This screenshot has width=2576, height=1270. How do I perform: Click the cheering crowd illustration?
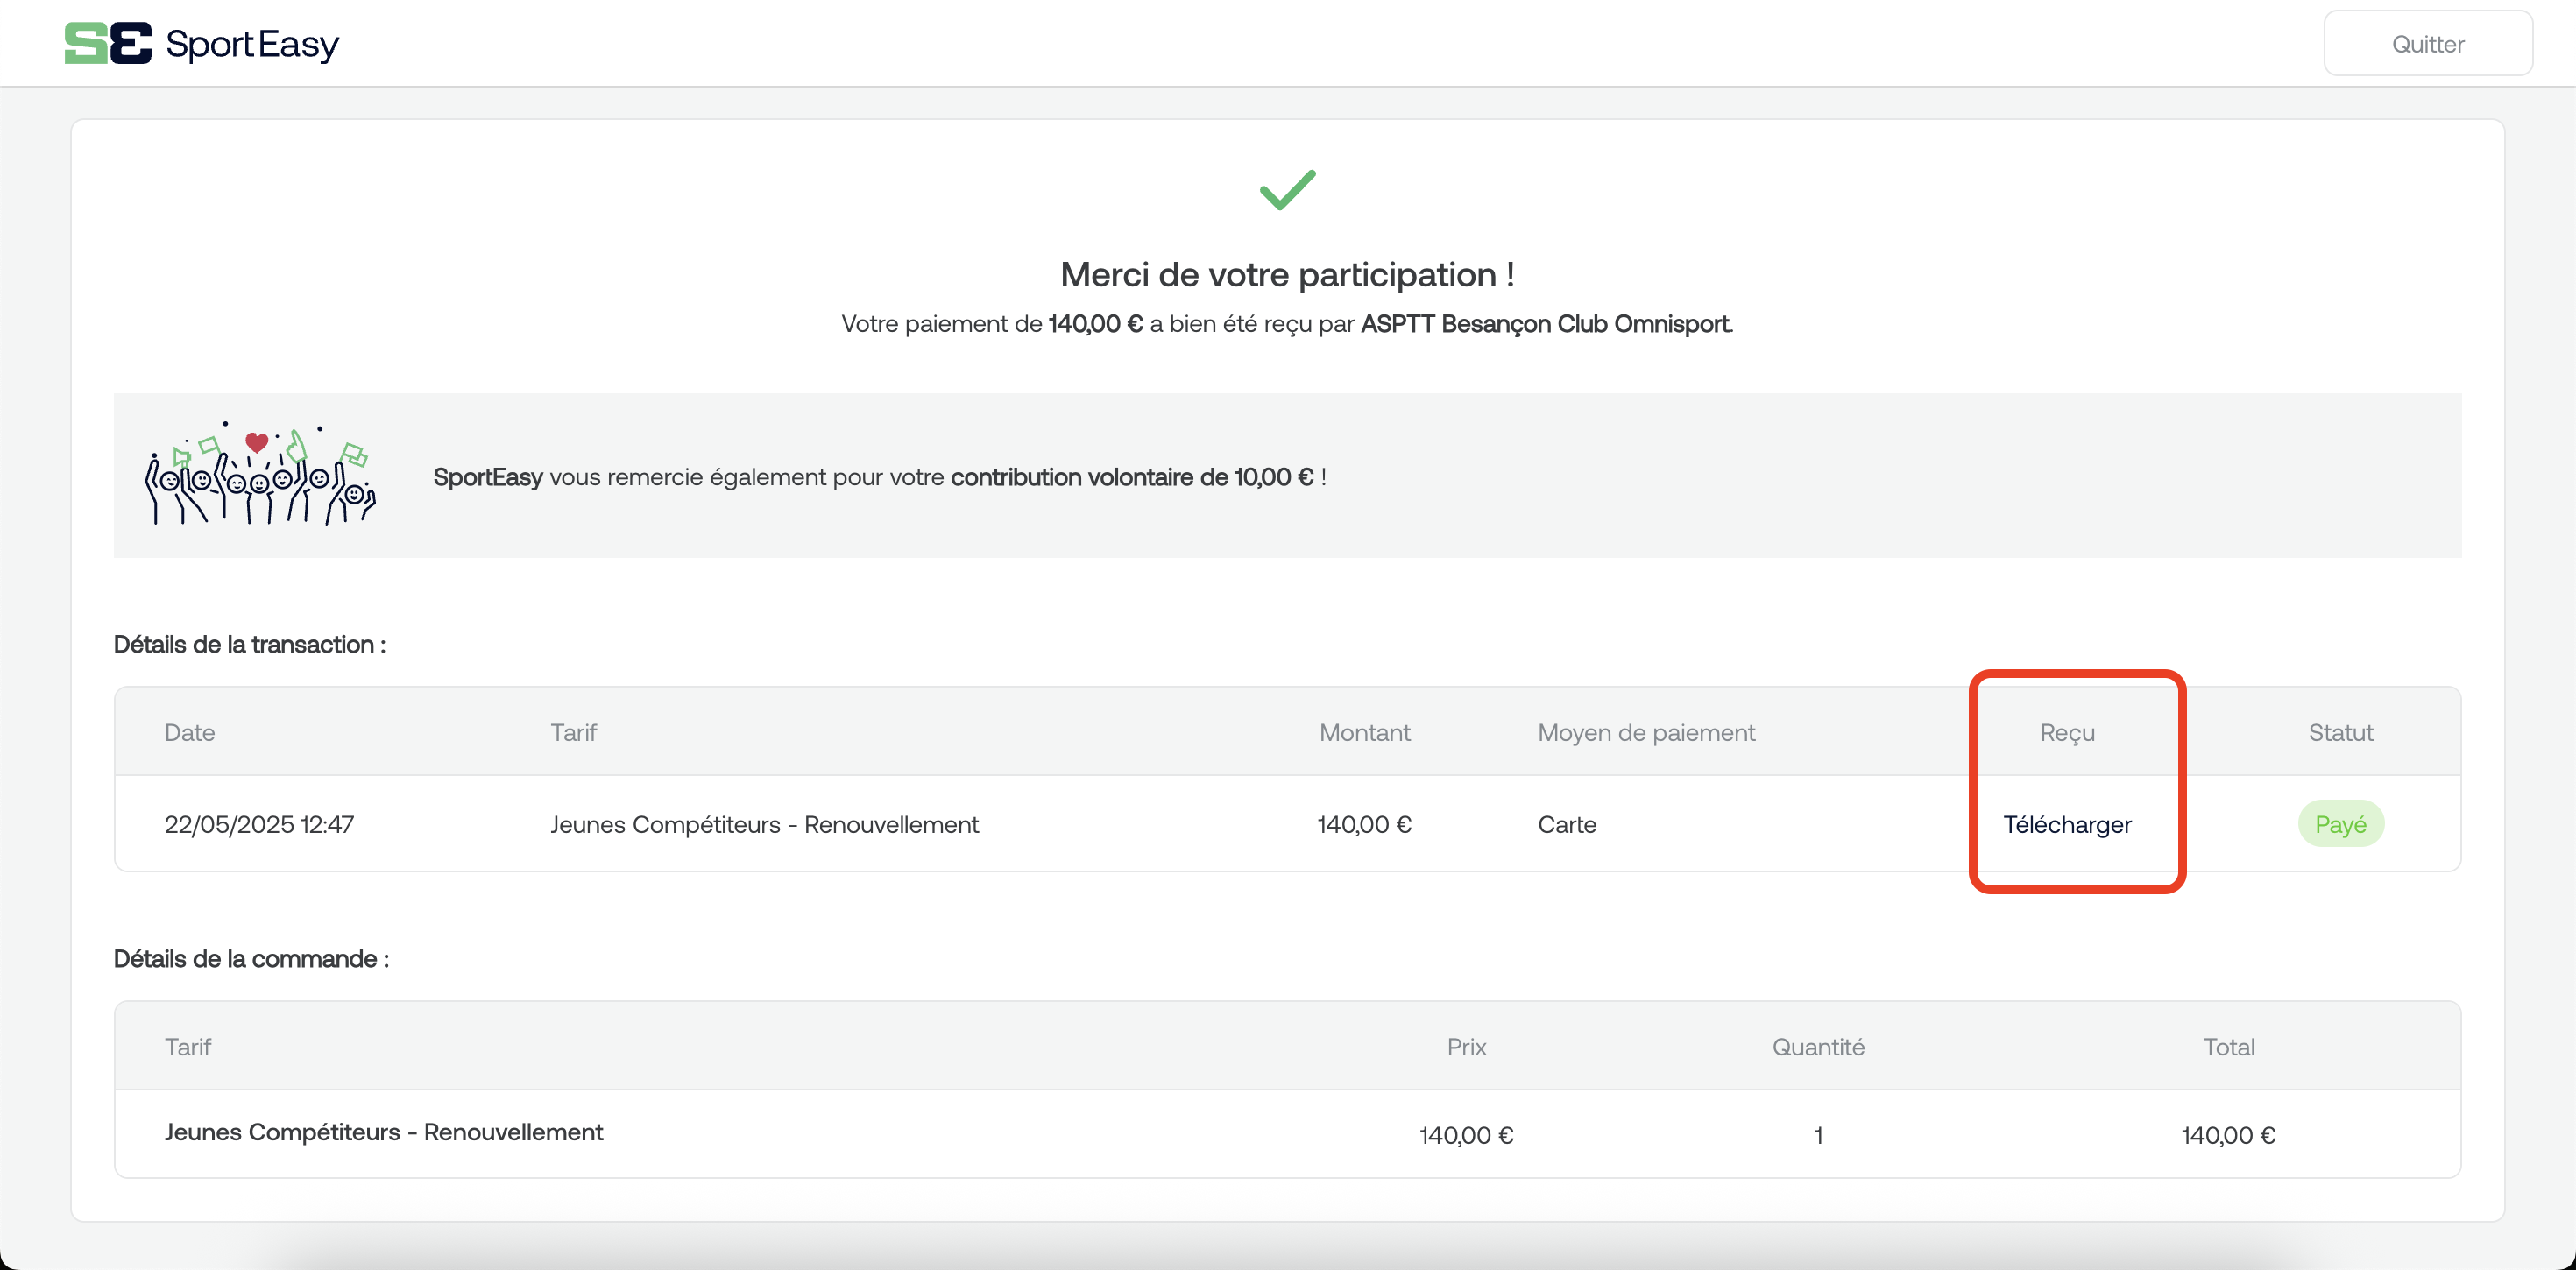tap(261, 474)
